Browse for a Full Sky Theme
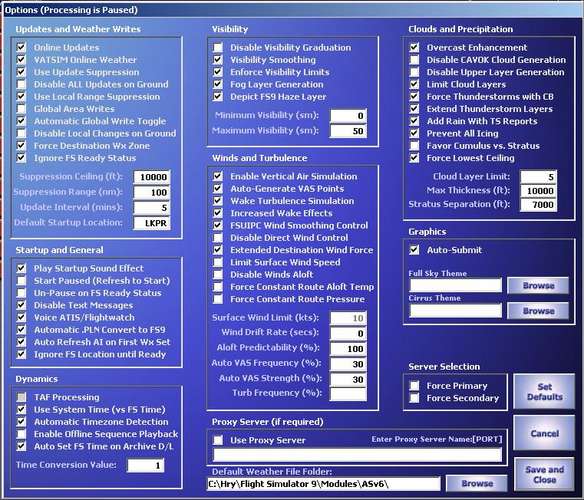This screenshot has height=500, width=584. [x=538, y=286]
